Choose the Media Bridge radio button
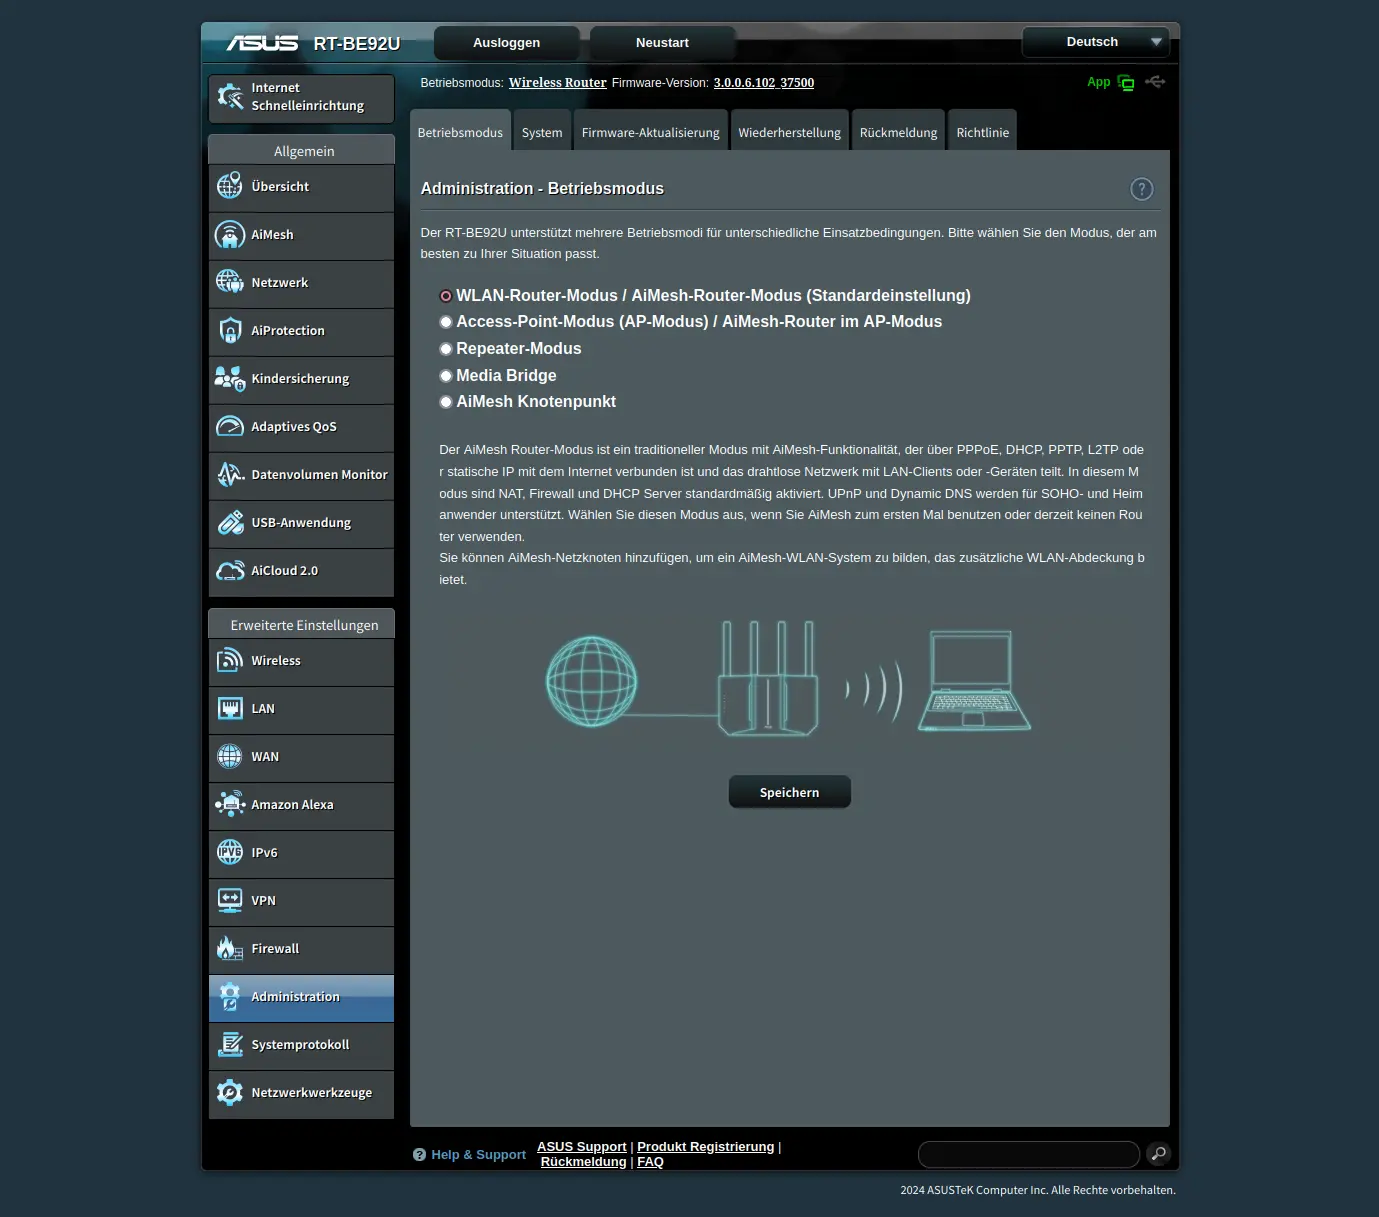1379x1217 pixels. point(446,376)
